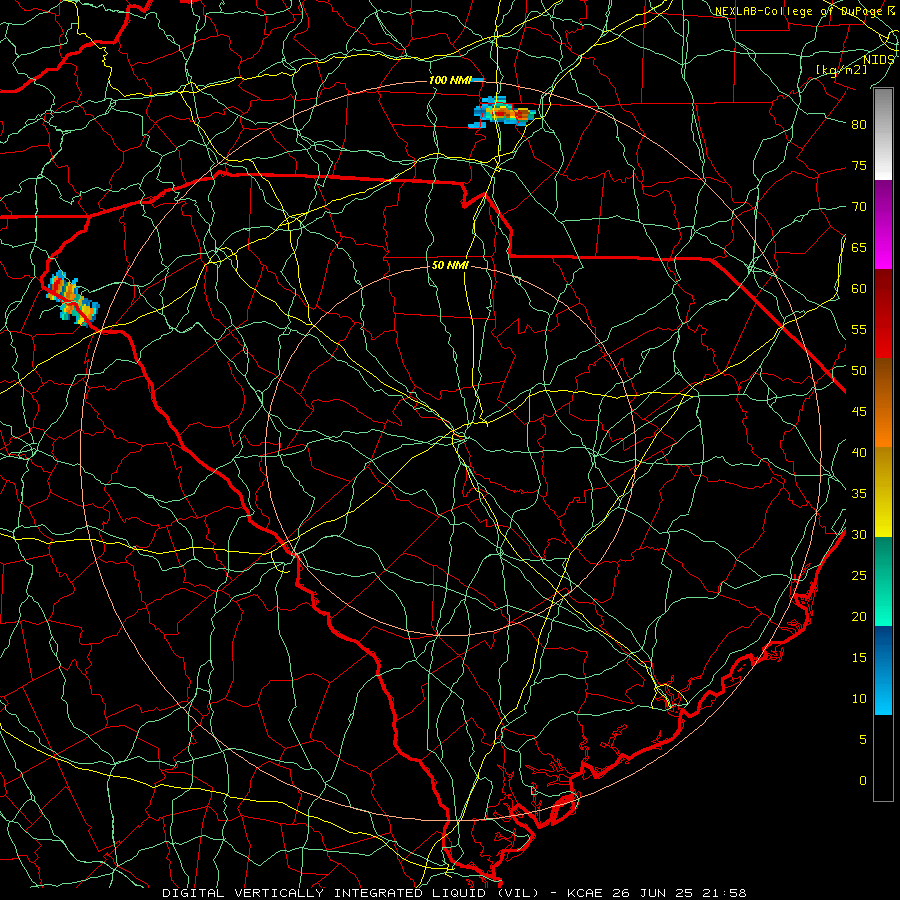Click the 100 NMI range ring label
900x900 pixels.
click(x=450, y=80)
